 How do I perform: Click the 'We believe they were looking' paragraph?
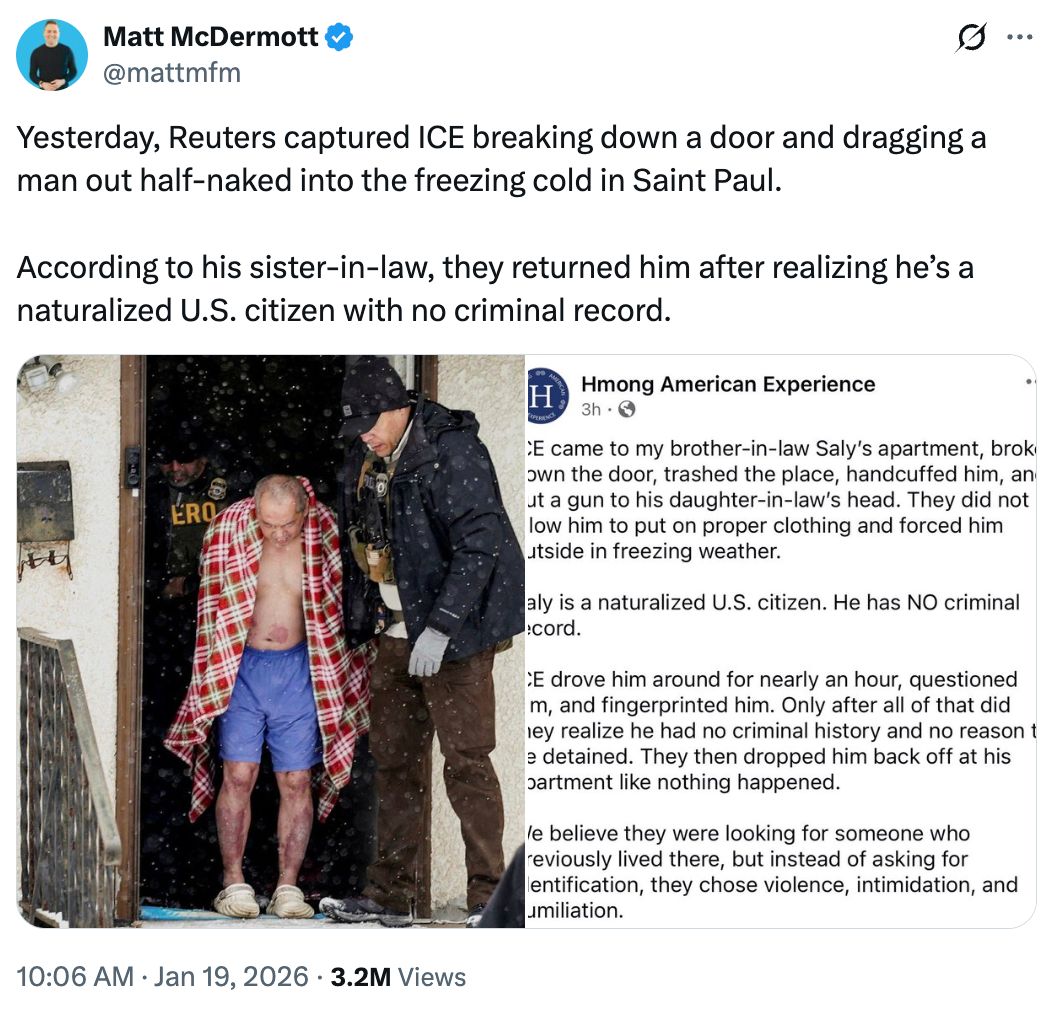point(773,871)
